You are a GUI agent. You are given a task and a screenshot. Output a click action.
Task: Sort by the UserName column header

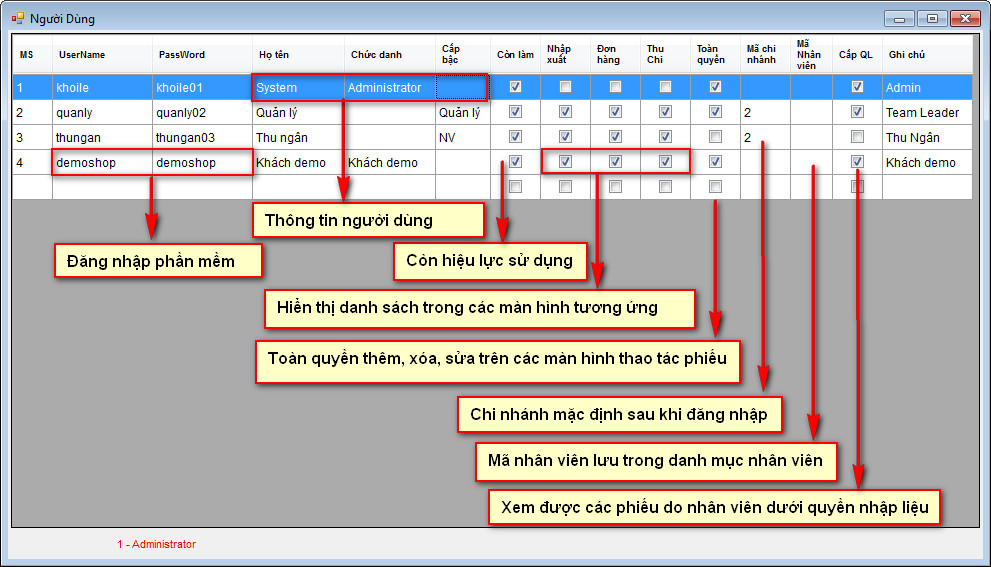tap(102, 54)
